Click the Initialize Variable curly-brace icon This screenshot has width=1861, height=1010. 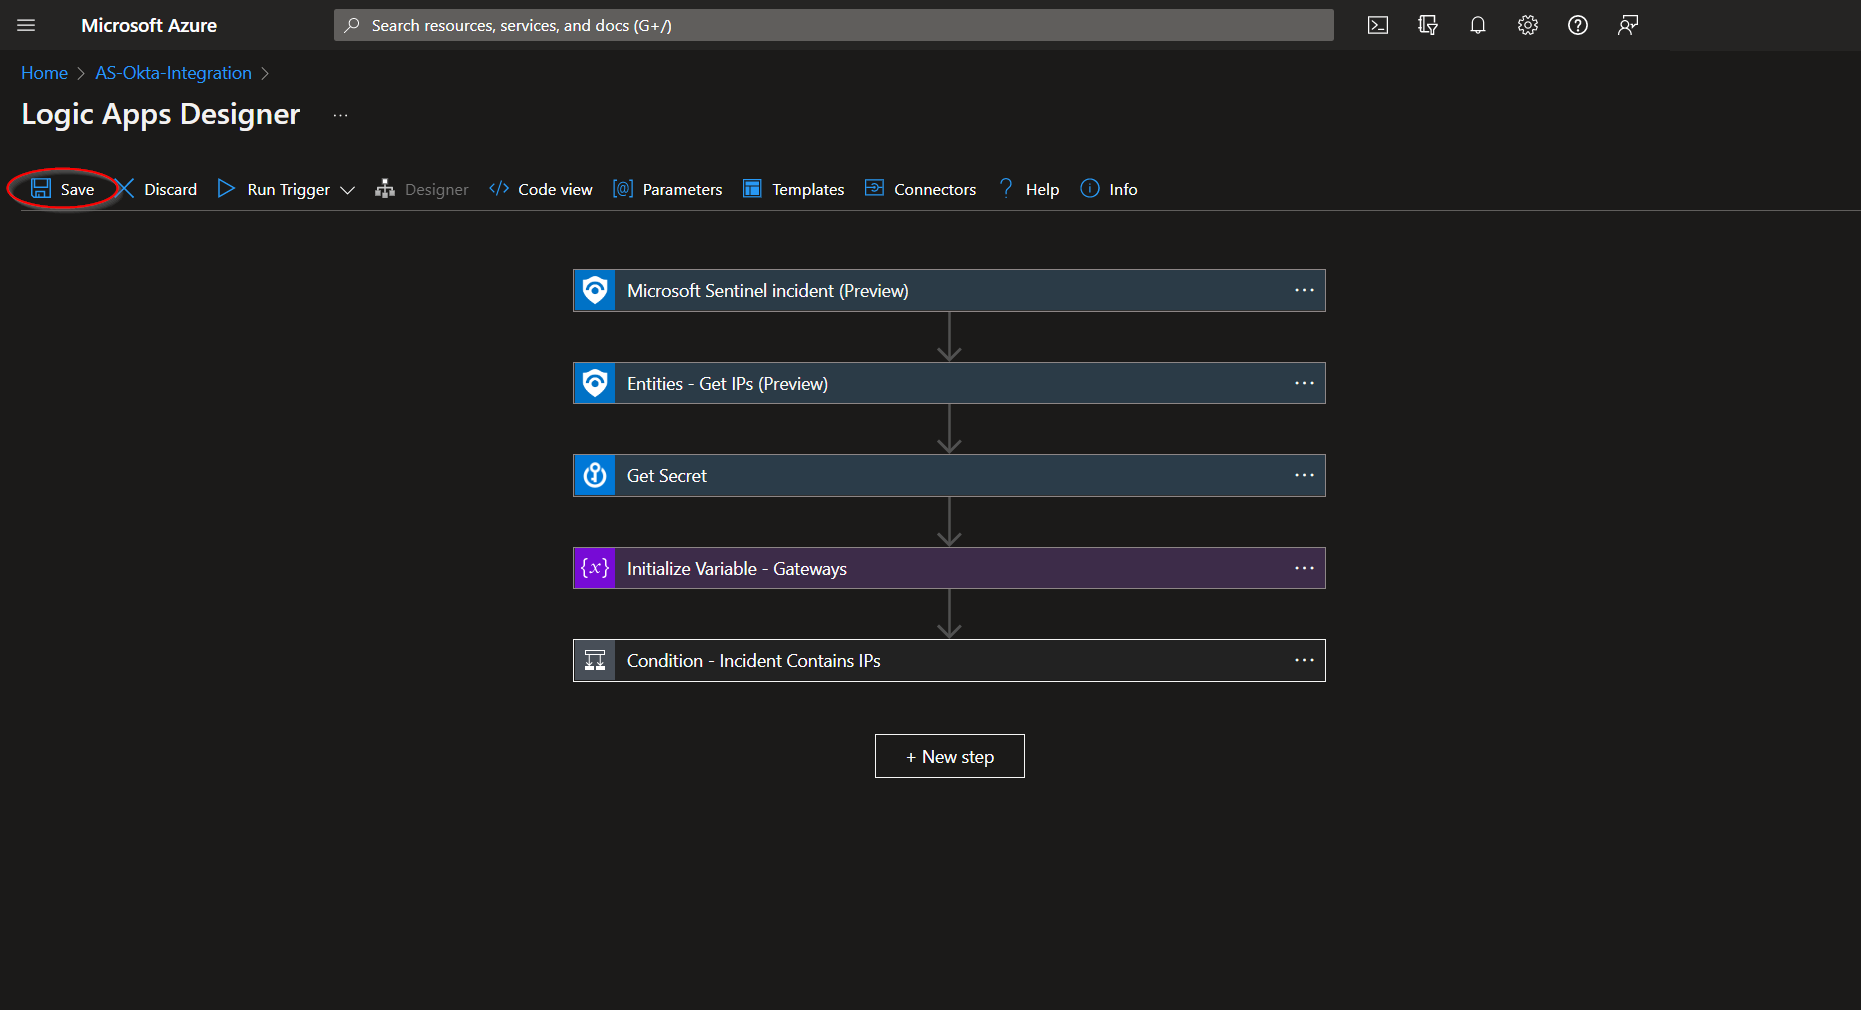click(595, 568)
